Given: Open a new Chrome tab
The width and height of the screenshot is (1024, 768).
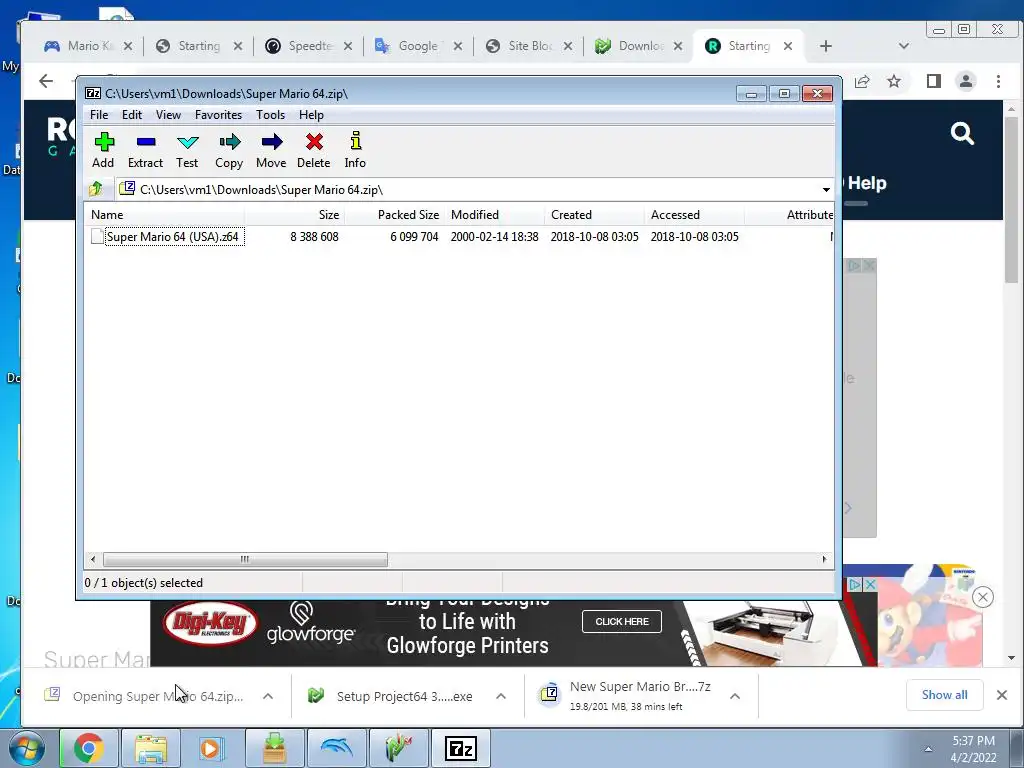Looking at the screenshot, I should [x=825, y=46].
